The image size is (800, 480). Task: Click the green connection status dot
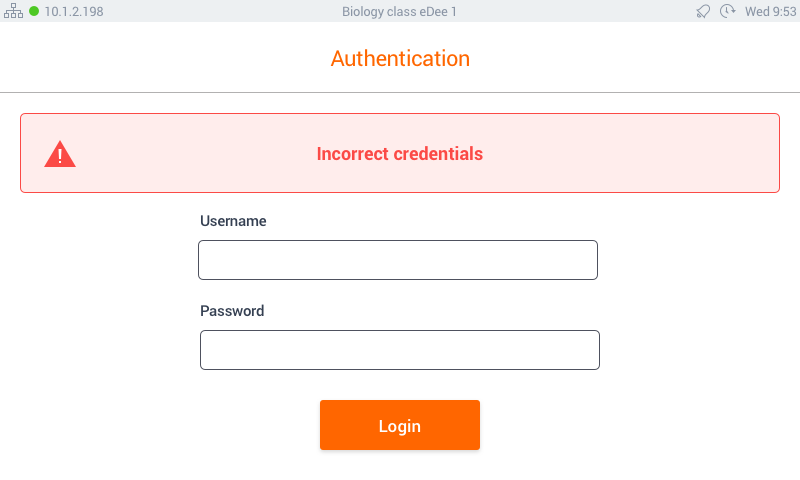[34, 11]
